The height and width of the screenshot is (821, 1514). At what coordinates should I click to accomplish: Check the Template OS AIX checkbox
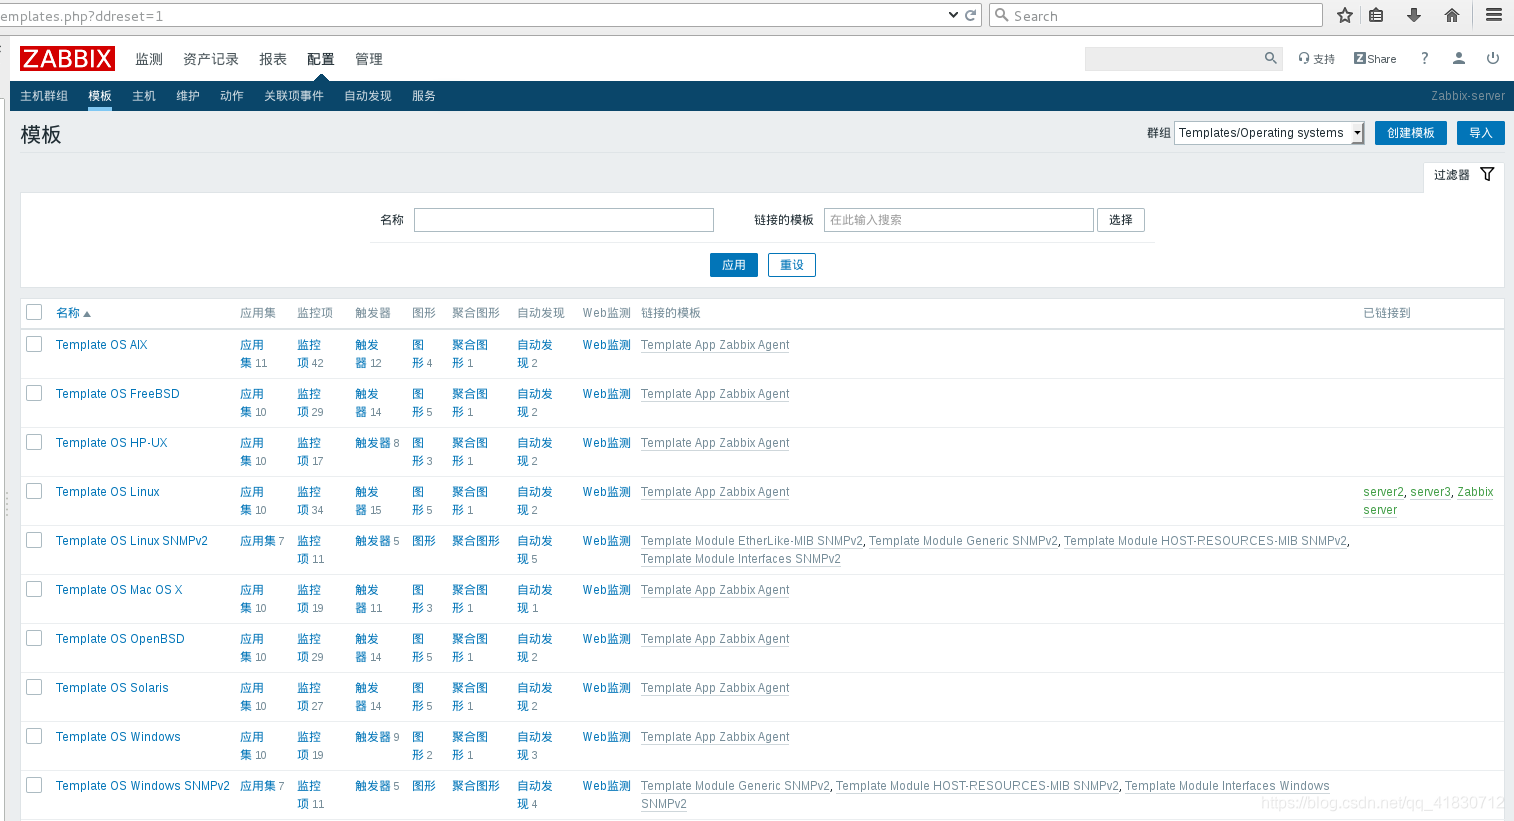(34, 344)
